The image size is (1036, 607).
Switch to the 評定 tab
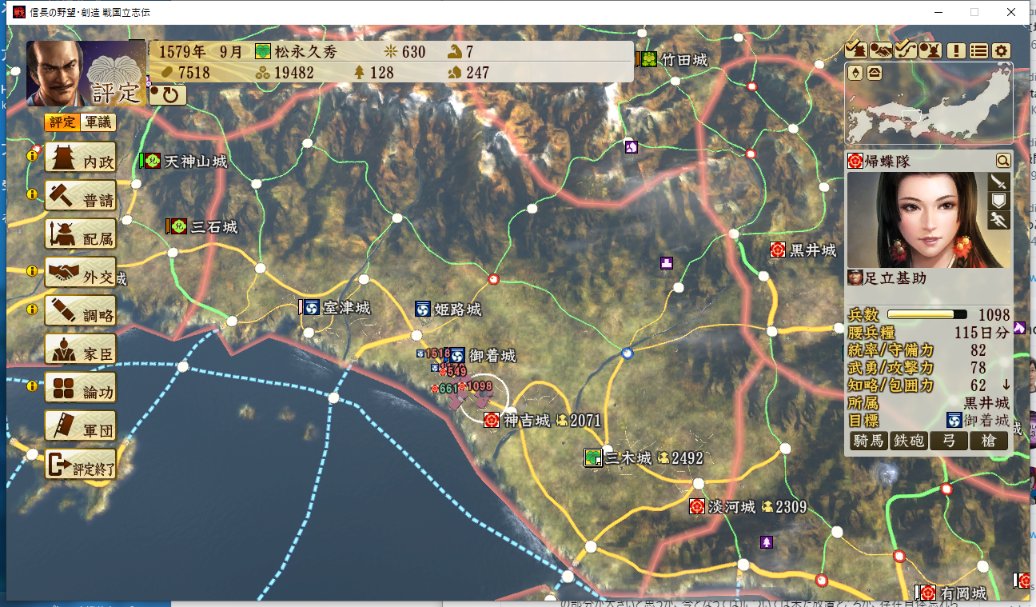tap(62, 122)
